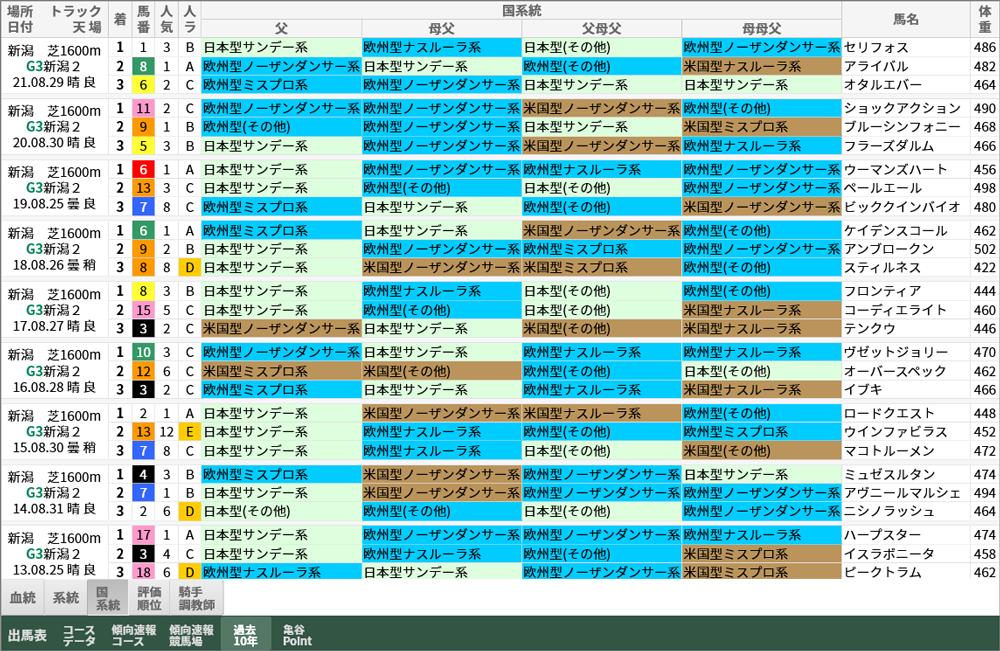This screenshot has height=651, width=1000.
Task: Open 傾向速報競馬場 menu item
Action: click(x=191, y=635)
